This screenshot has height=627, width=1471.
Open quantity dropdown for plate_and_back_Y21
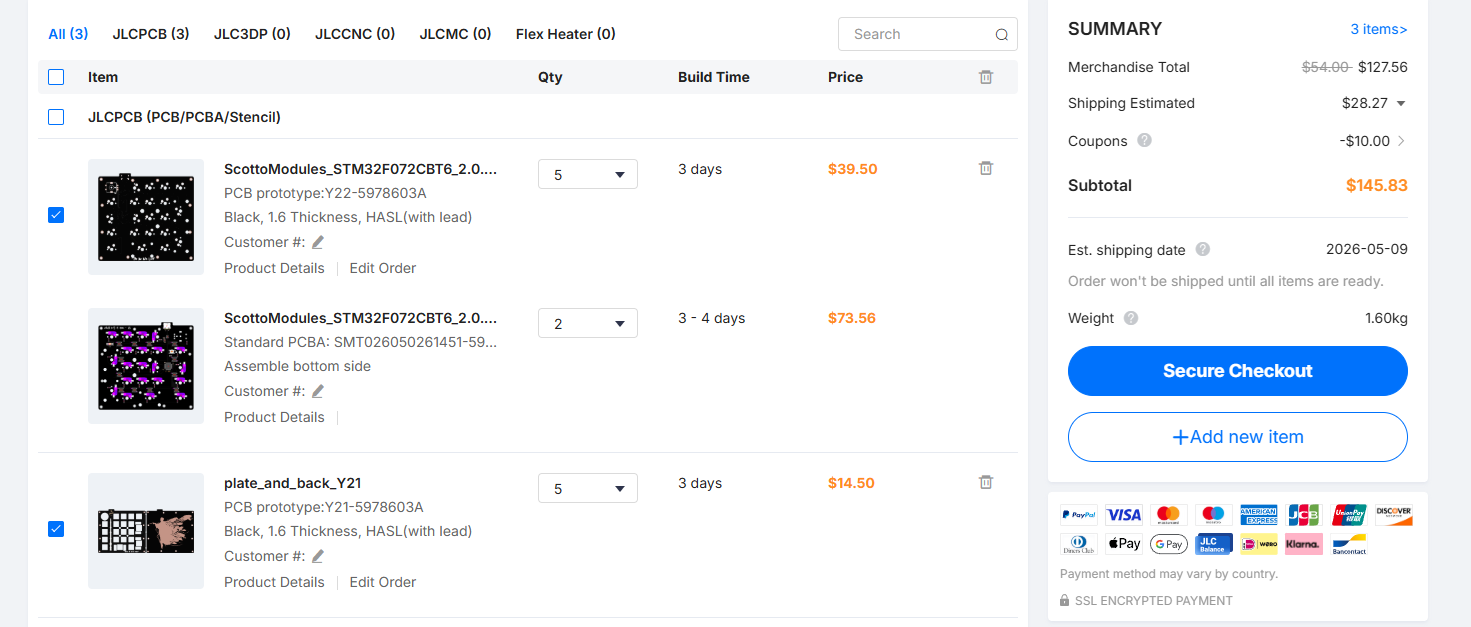(x=588, y=488)
